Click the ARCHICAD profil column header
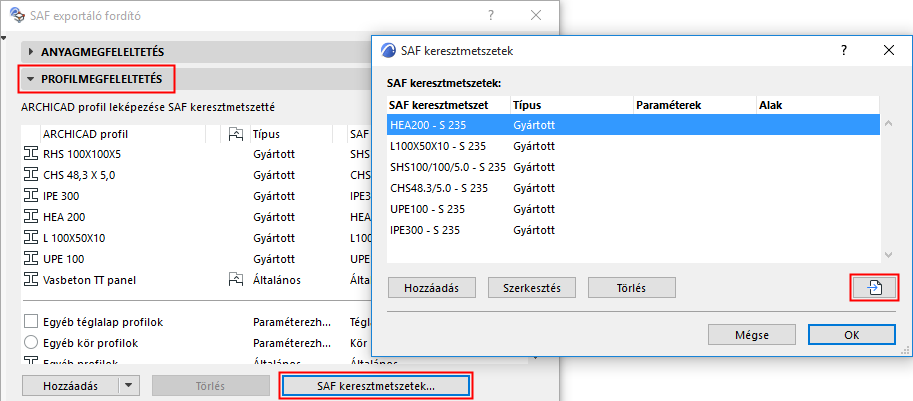 pos(123,134)
